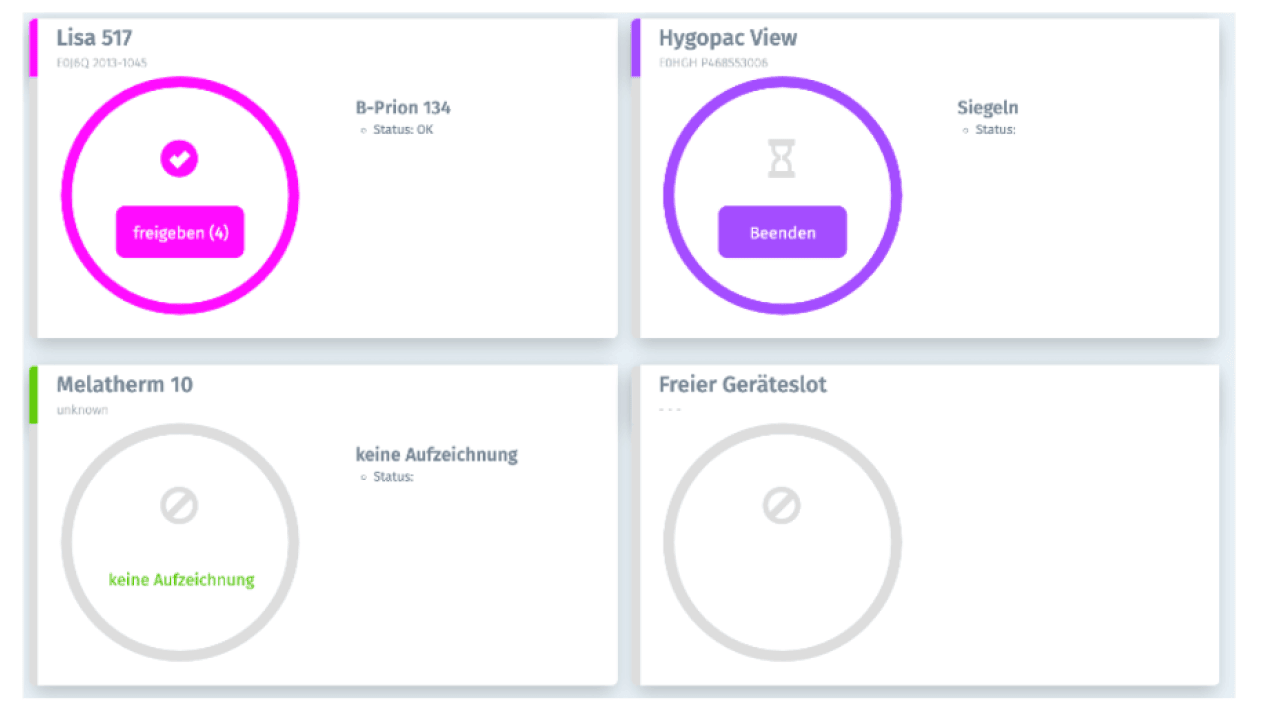This screenshot has height=720, width=1280.
Task: Select the Melatherm 10 title
Action: (124, 385)
